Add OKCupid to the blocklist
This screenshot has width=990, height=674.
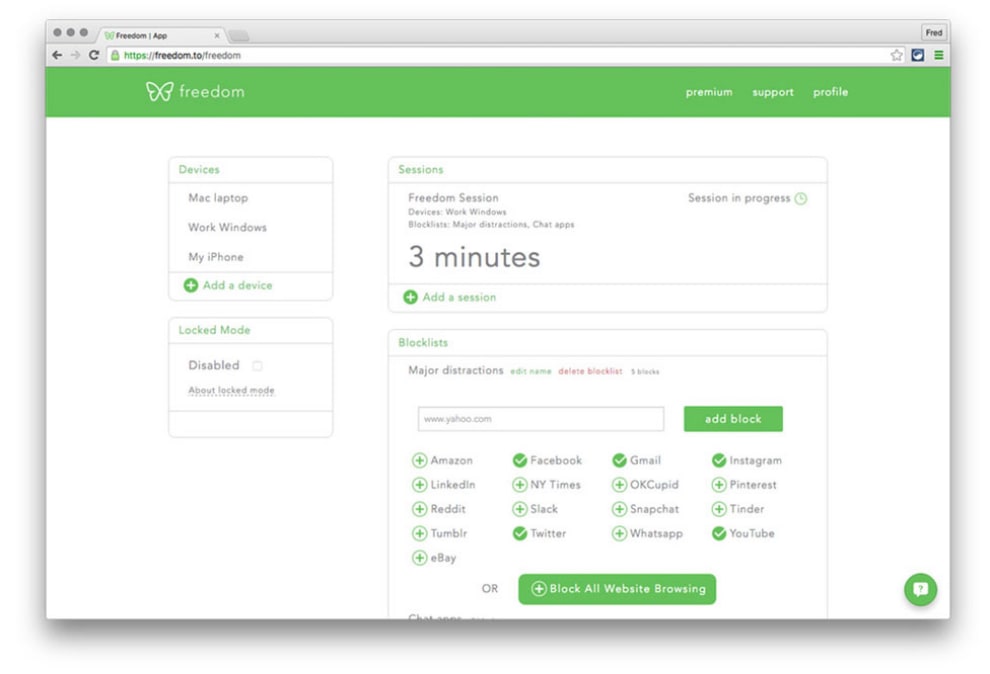click(x=619, y=485)
